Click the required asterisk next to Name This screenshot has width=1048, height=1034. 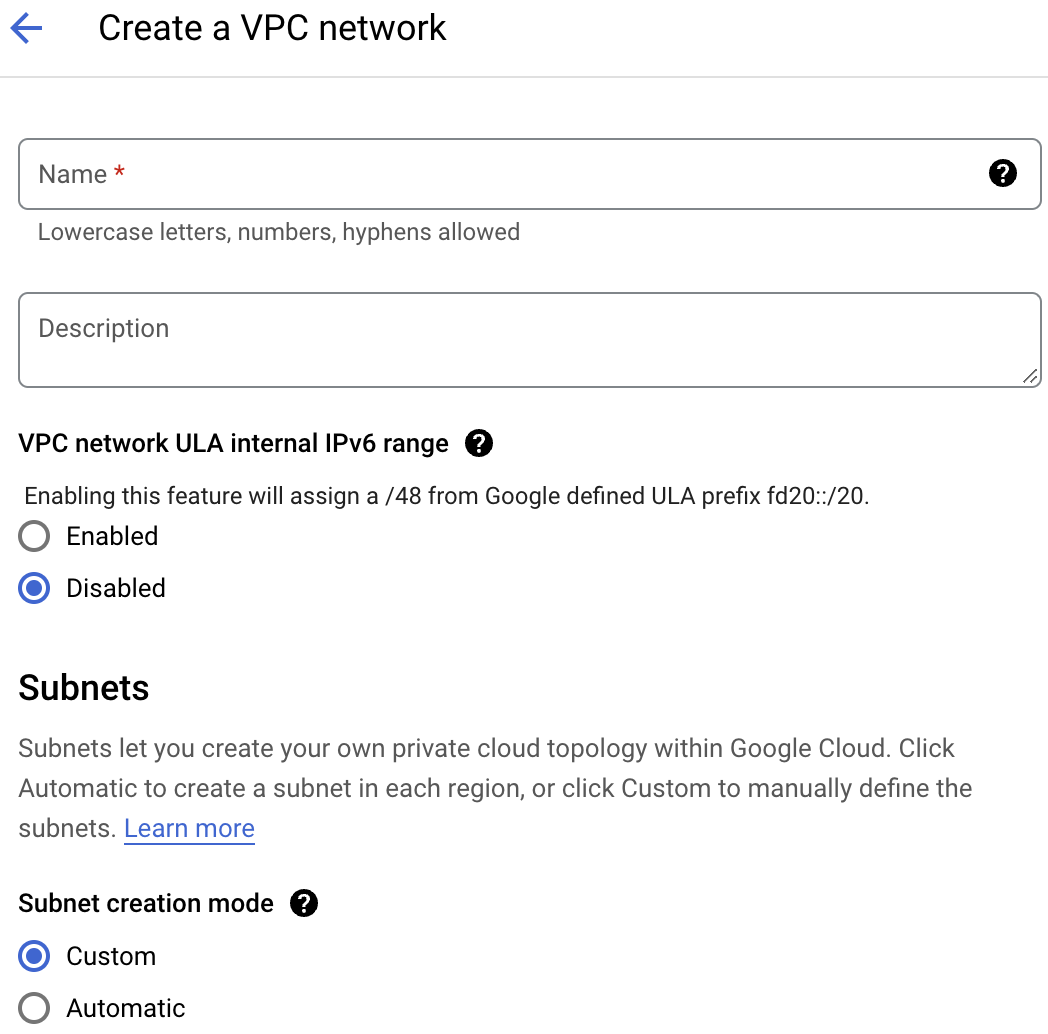(x=117, y=172)
